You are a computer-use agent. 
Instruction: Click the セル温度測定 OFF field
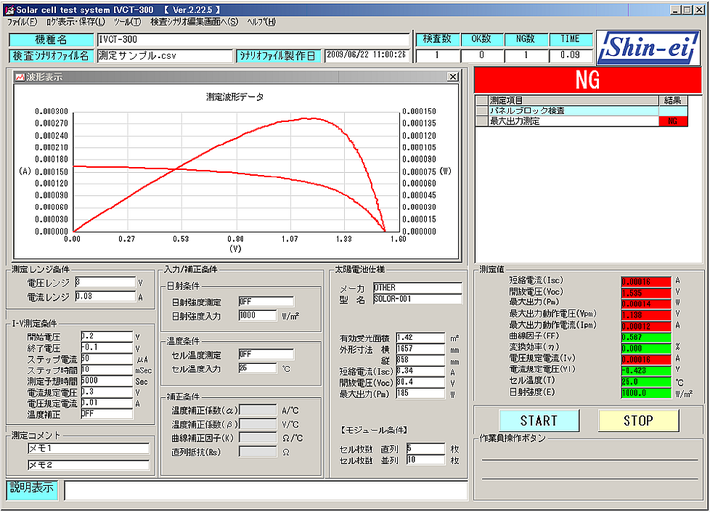click(x=266, y=354)
